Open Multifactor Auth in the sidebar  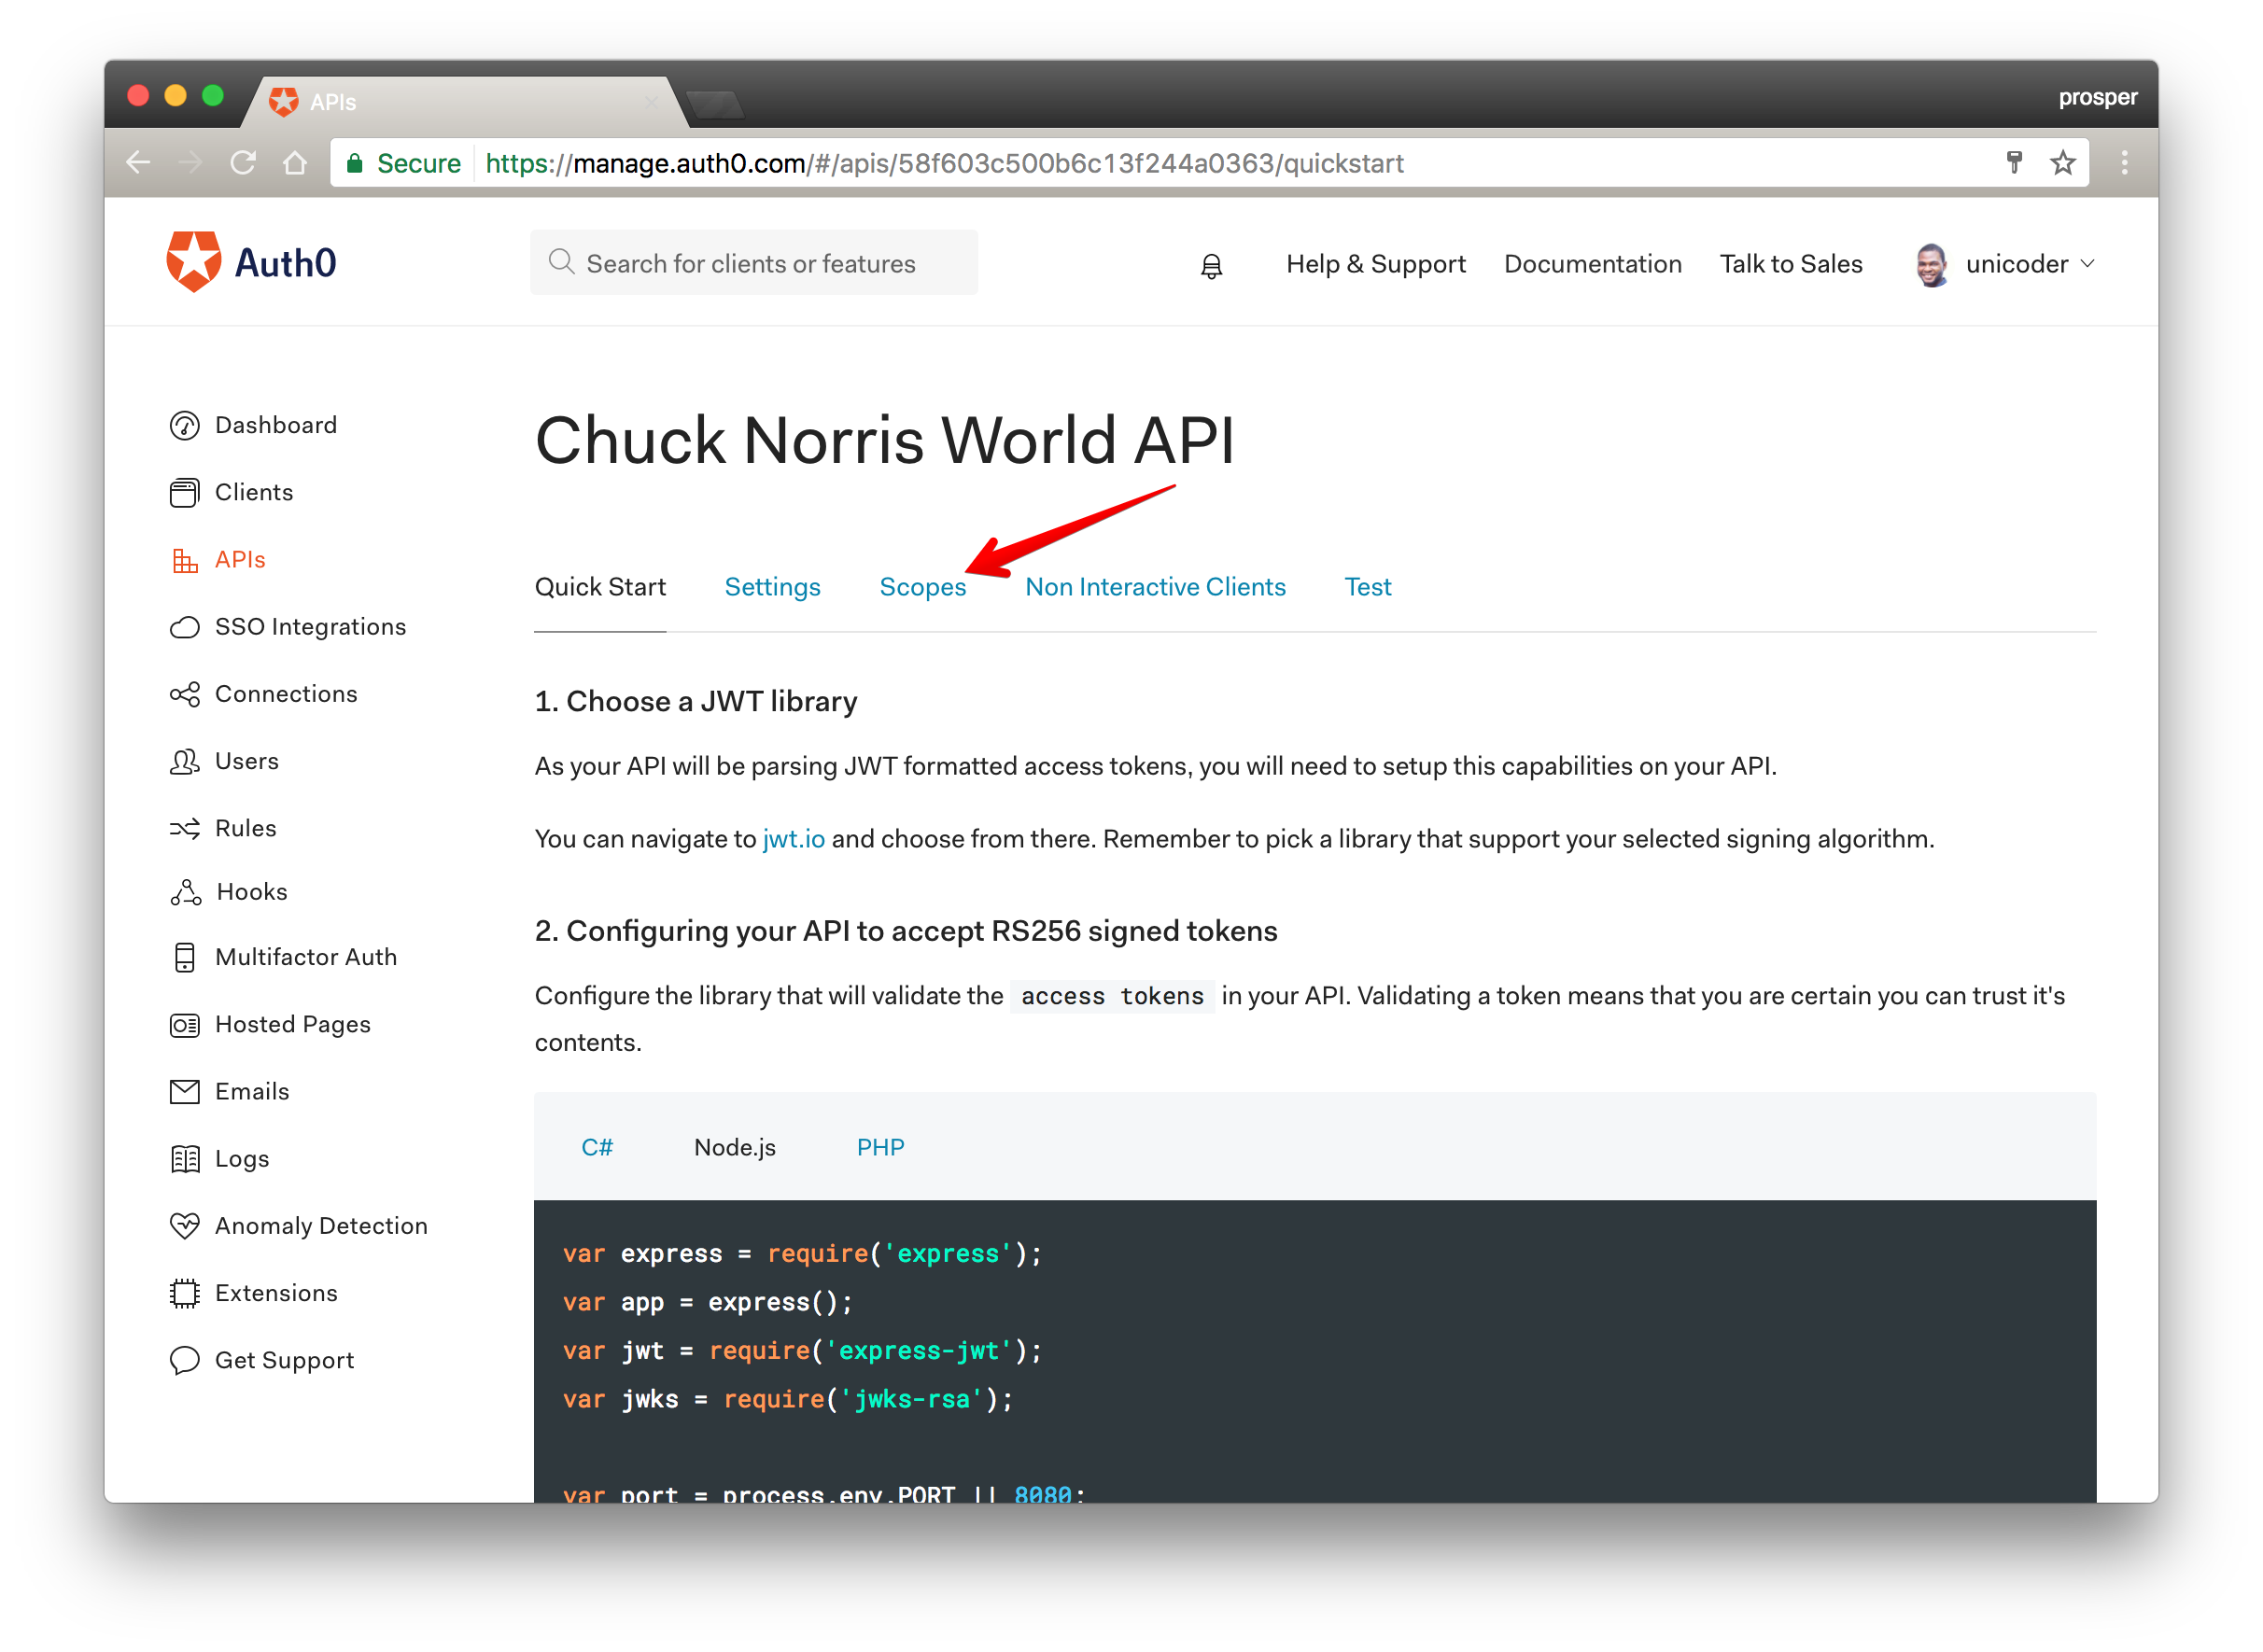[x=306, y=957]
